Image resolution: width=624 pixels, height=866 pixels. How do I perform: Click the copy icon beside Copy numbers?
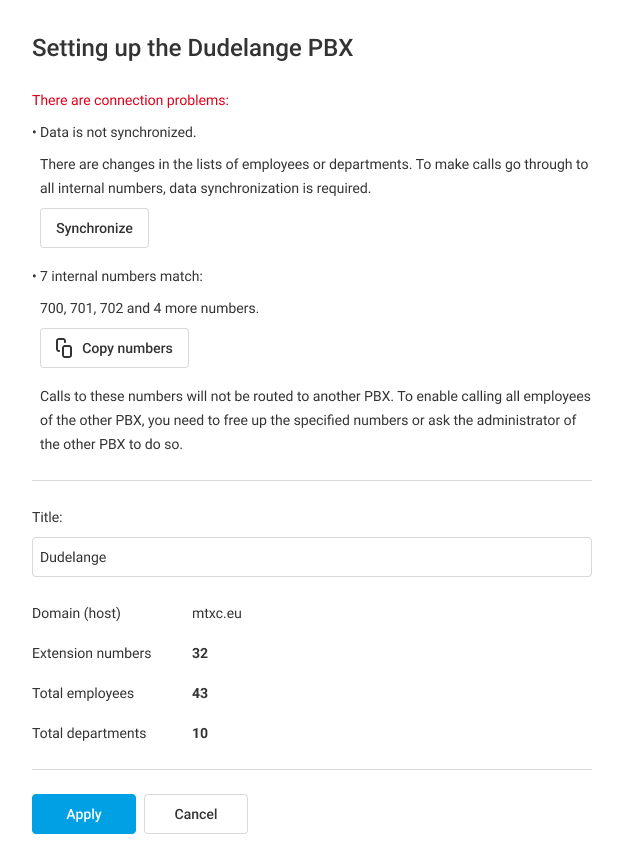64,348
